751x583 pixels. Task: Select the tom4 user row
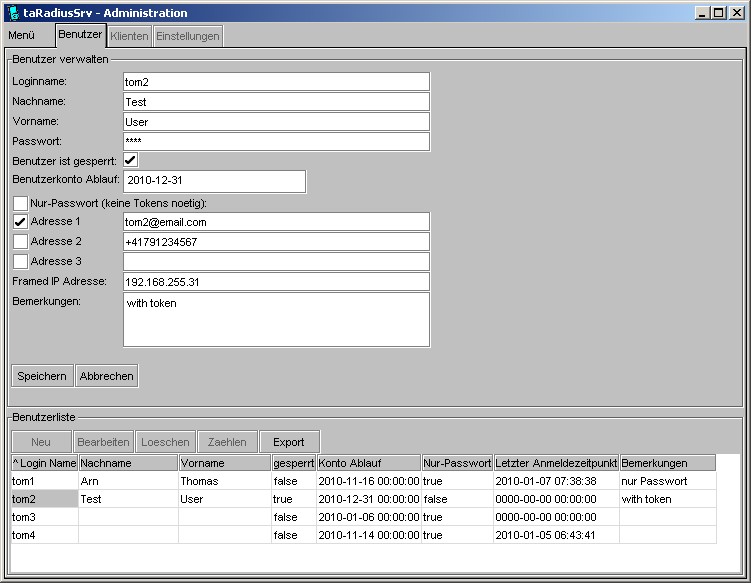coord(44,535)
